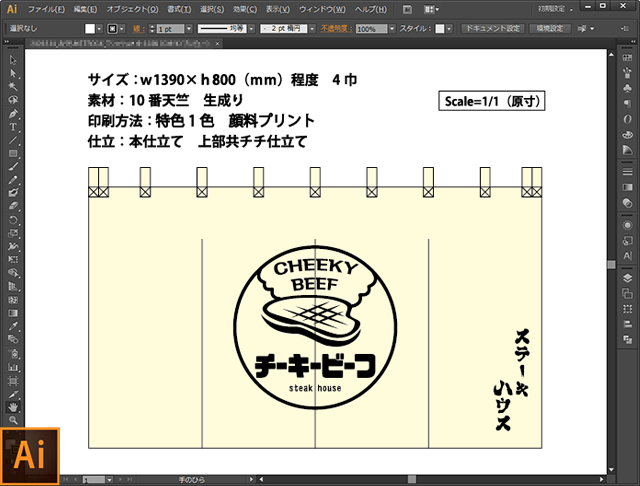This screenshot has width=640, height=486.
Task: Open the 初期設定 workspace switcher
Action: [554, 9]
